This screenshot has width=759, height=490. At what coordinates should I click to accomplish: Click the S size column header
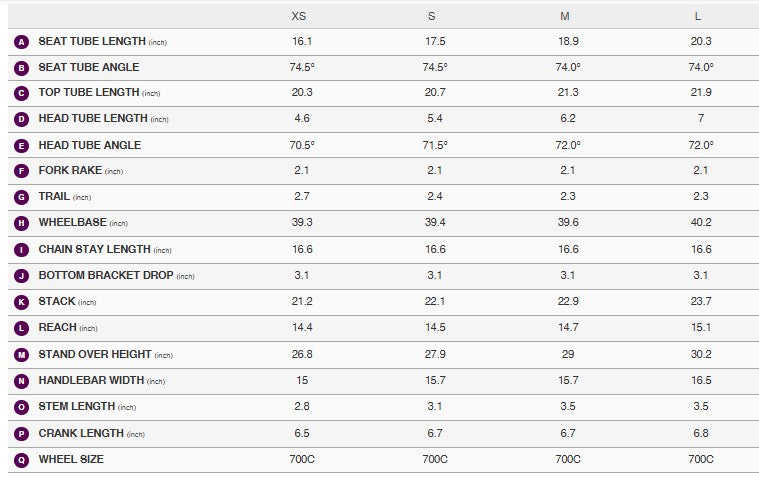[x=432, y=16]
